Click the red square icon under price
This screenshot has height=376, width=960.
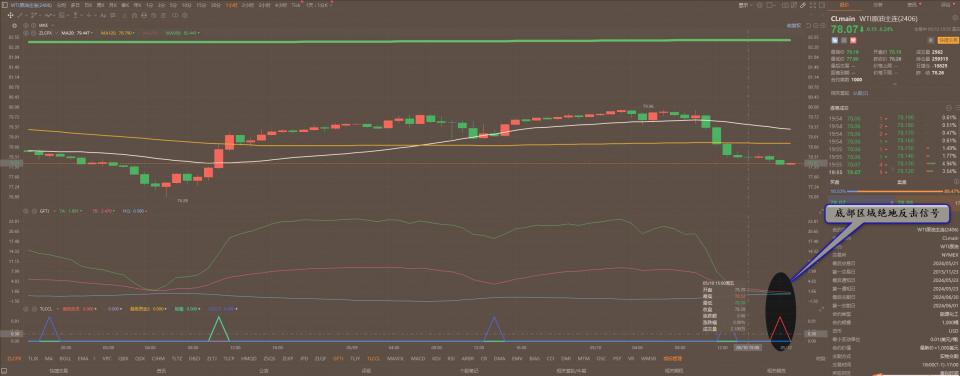click(x=853, y=40)
